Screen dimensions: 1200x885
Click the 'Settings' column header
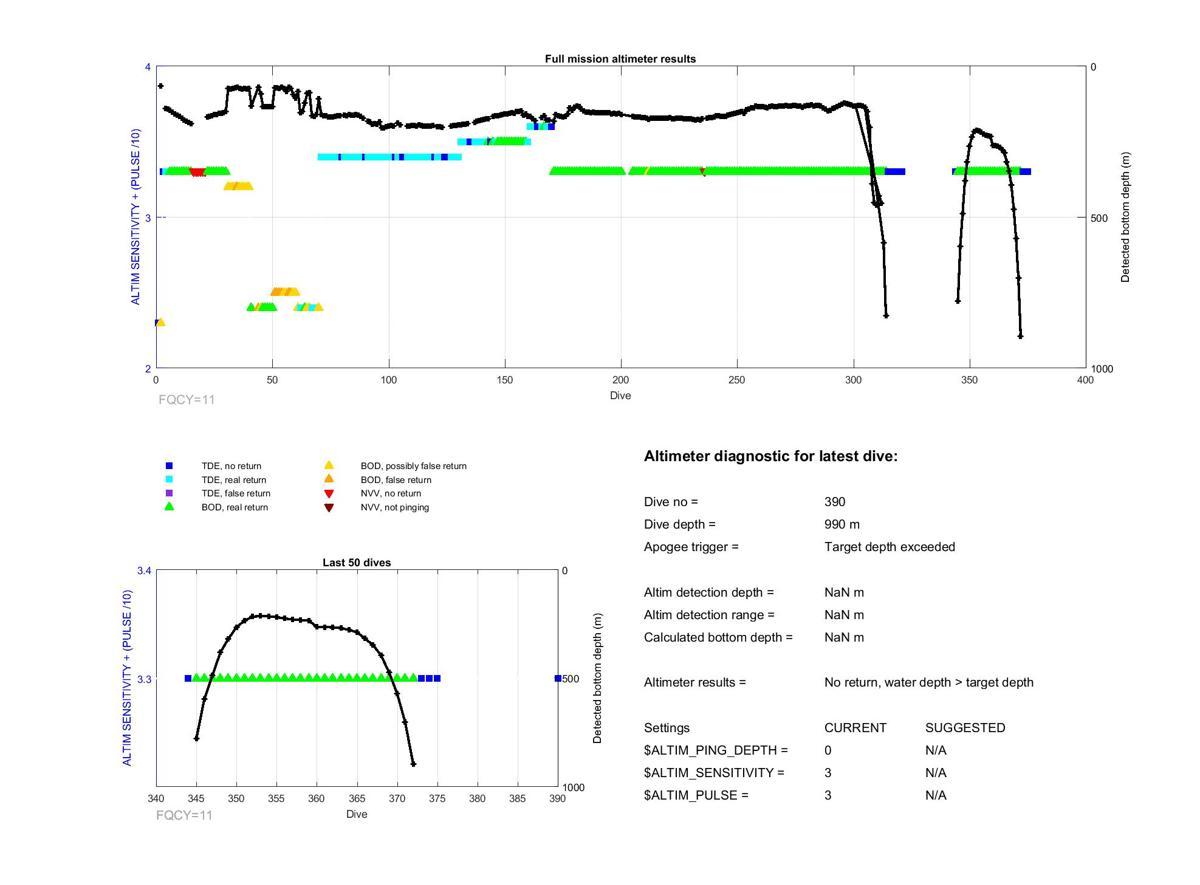click(x=667, y=728)
